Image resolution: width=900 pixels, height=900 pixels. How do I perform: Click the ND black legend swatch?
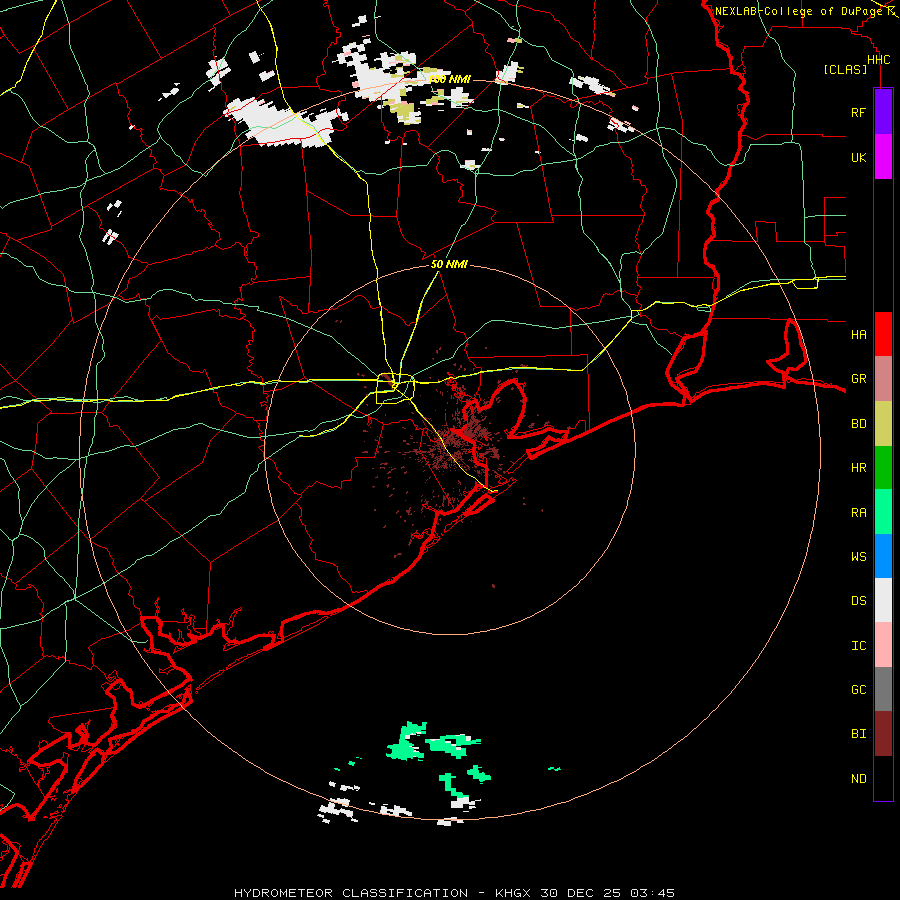[x=883, y=778]
